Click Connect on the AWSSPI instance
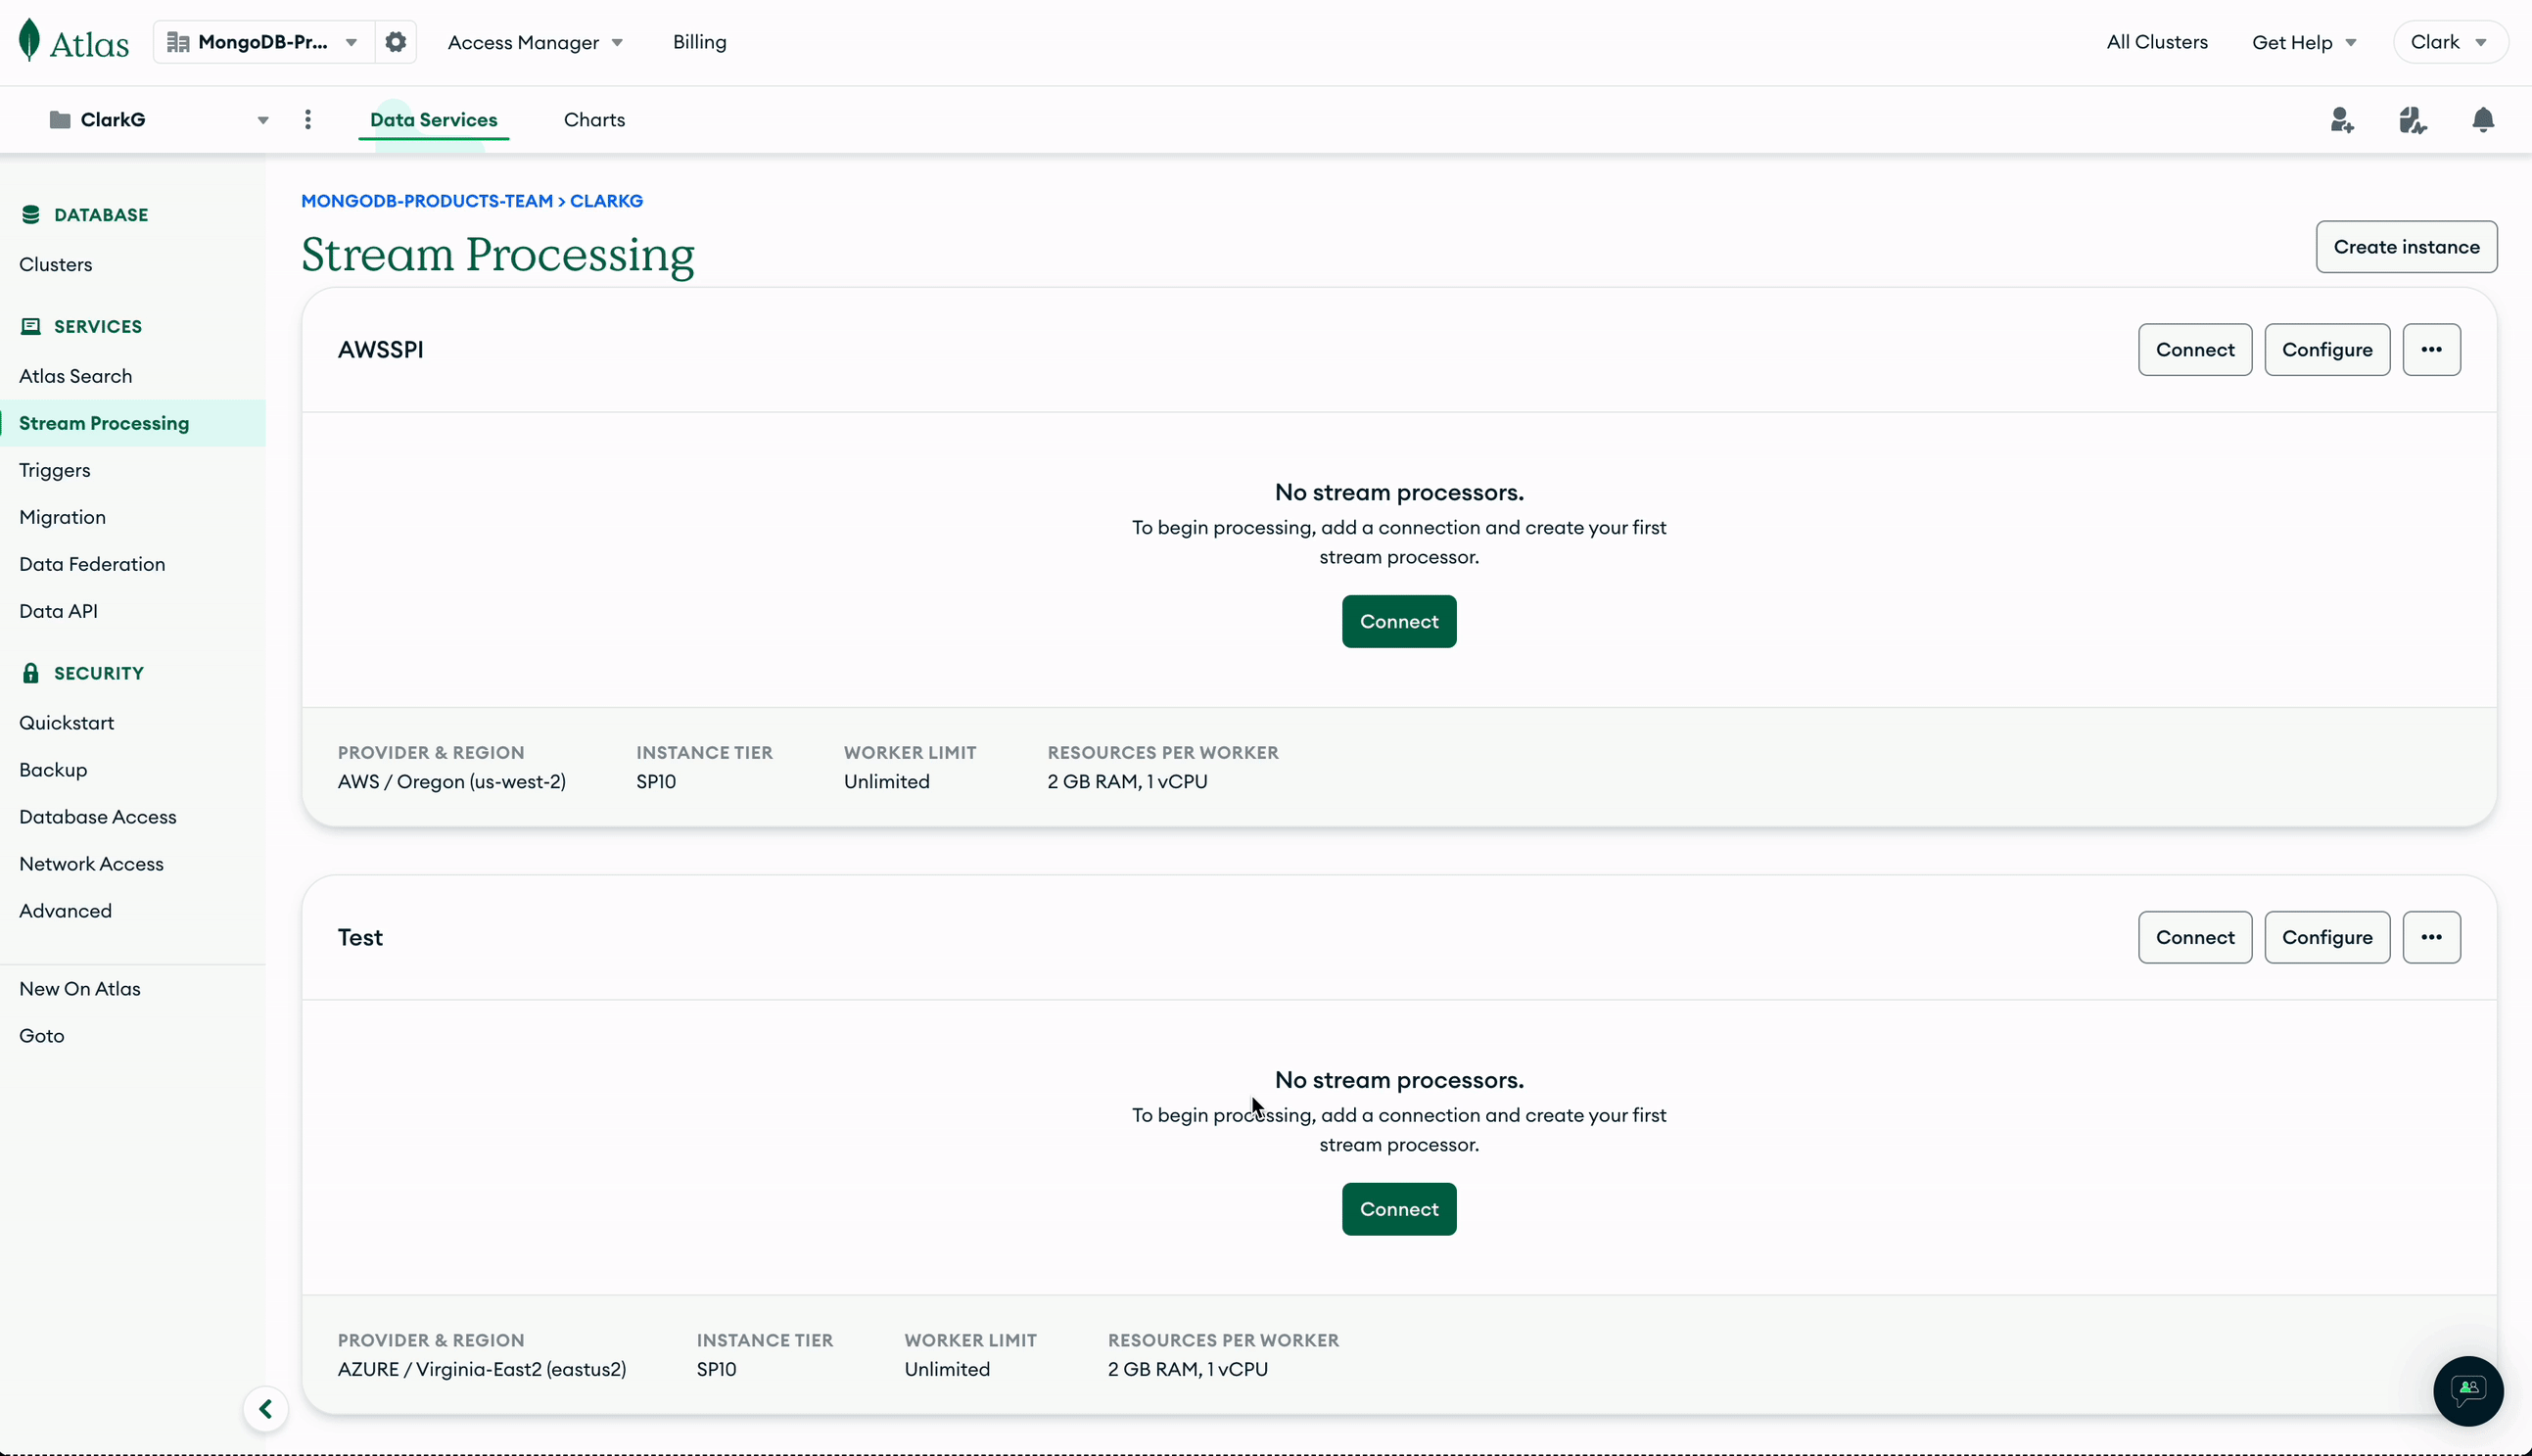This screenshot has width=2532, height=1456. pos(2194,349)
